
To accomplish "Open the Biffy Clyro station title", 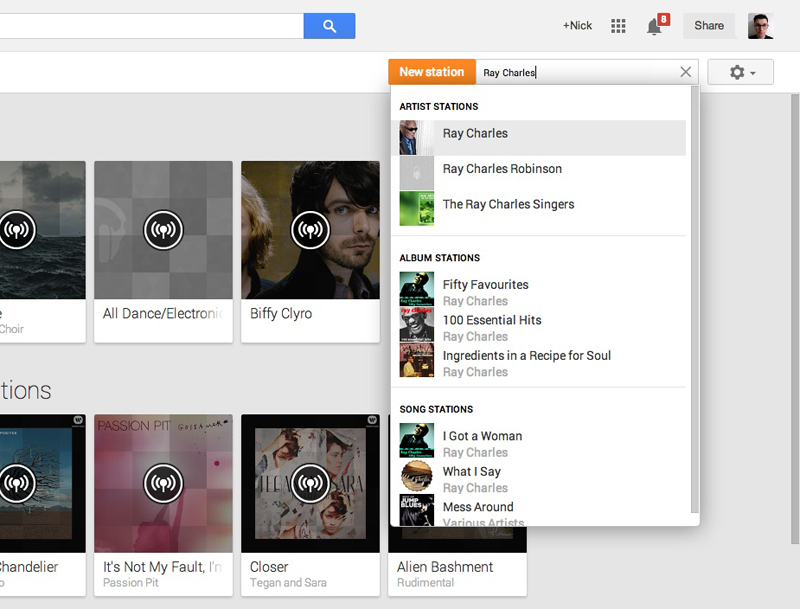I will (x=281, y=313).
